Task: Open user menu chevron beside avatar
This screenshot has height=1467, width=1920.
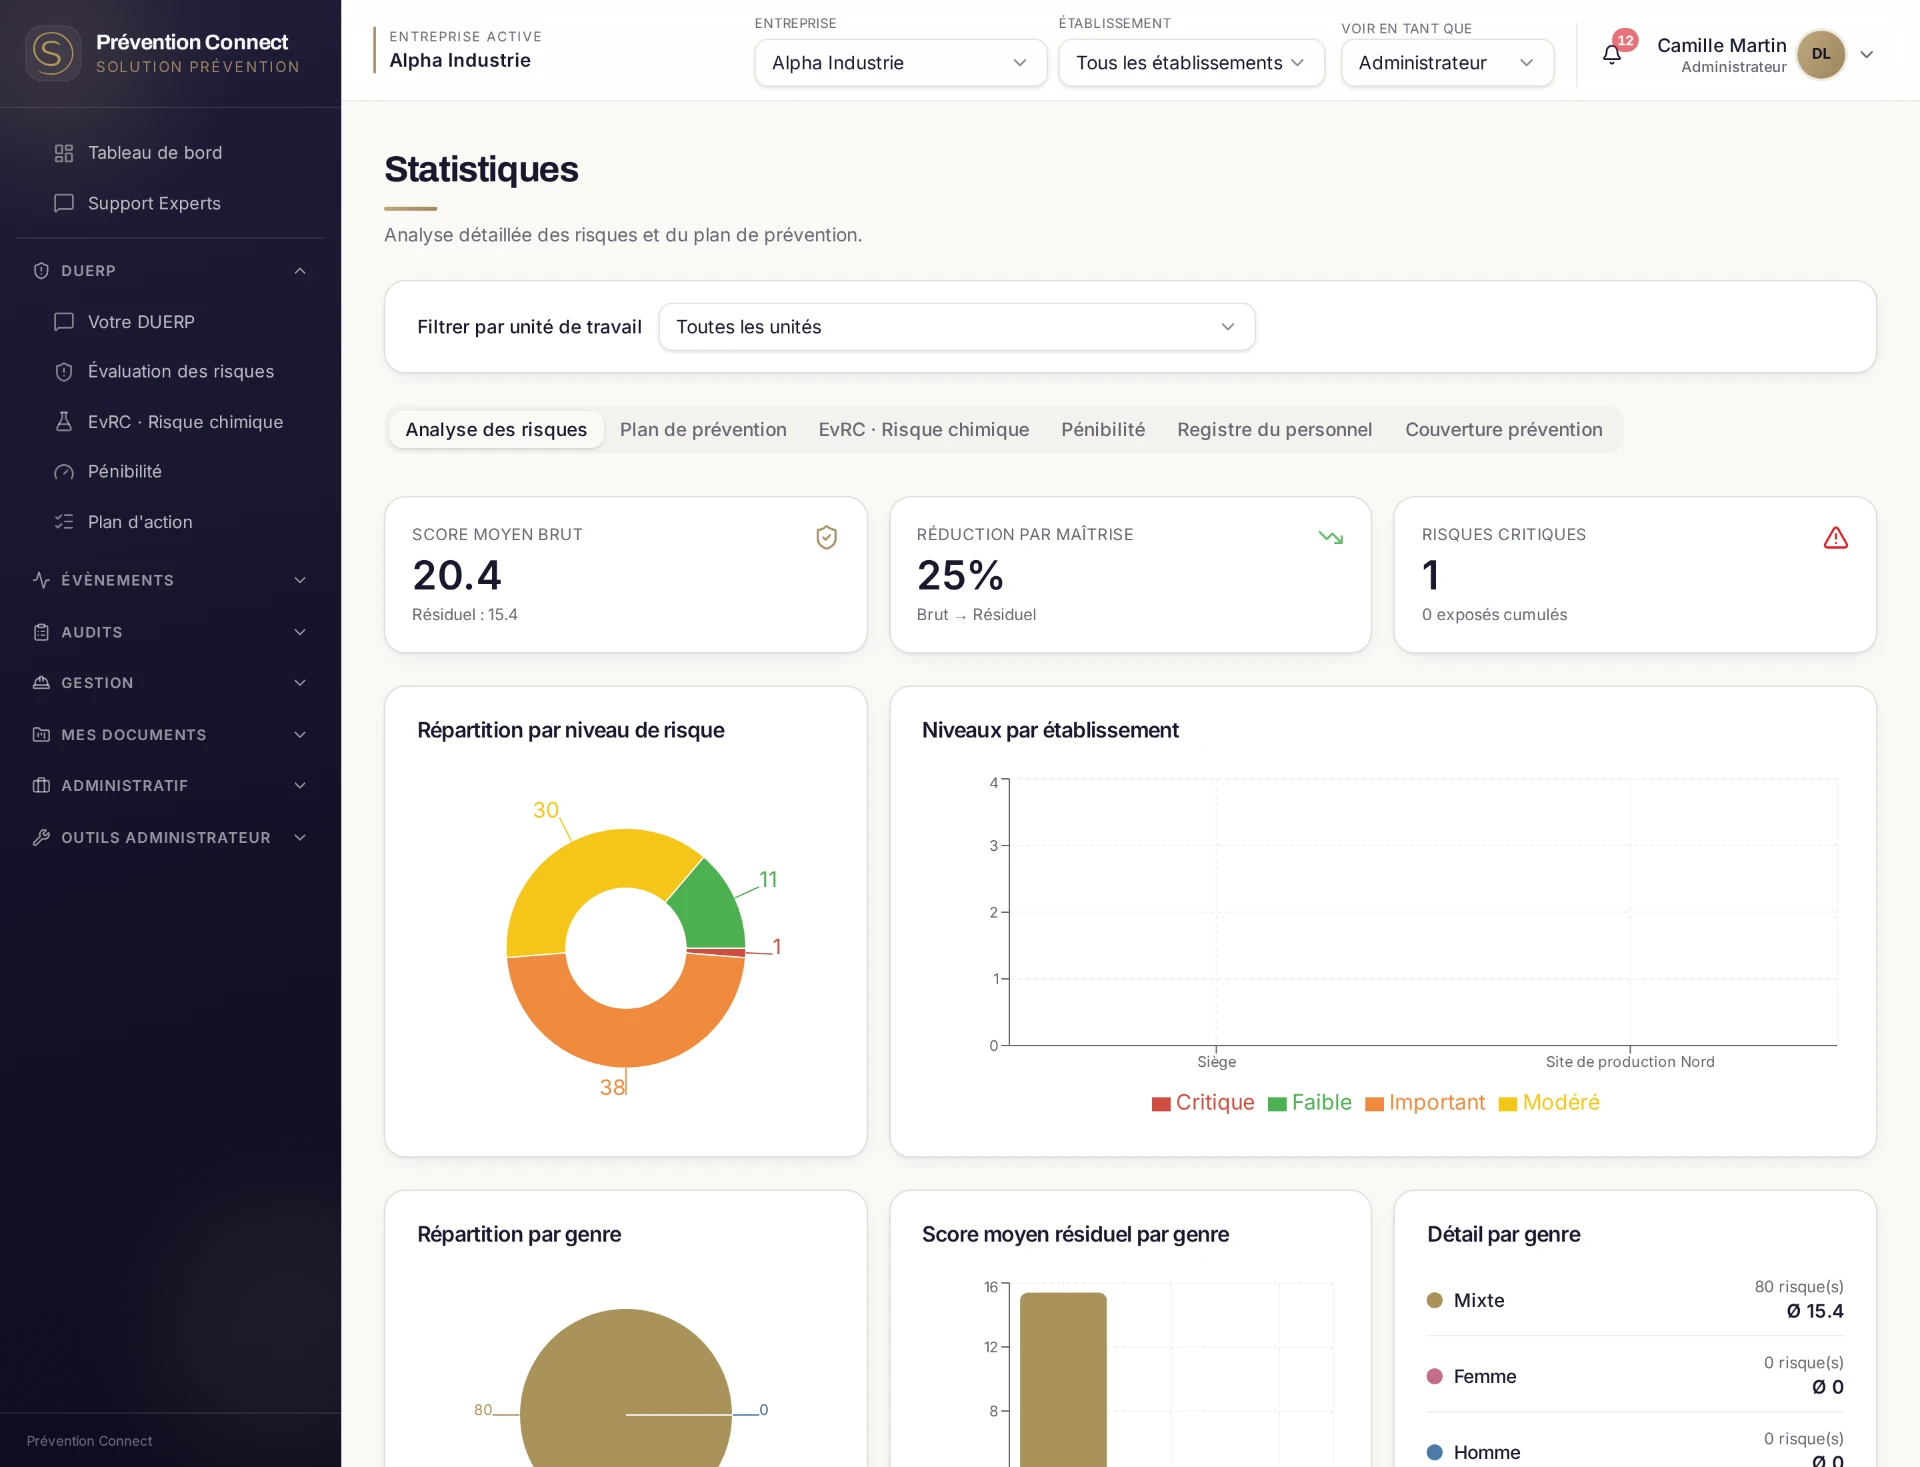Action: click(1867, 54)
